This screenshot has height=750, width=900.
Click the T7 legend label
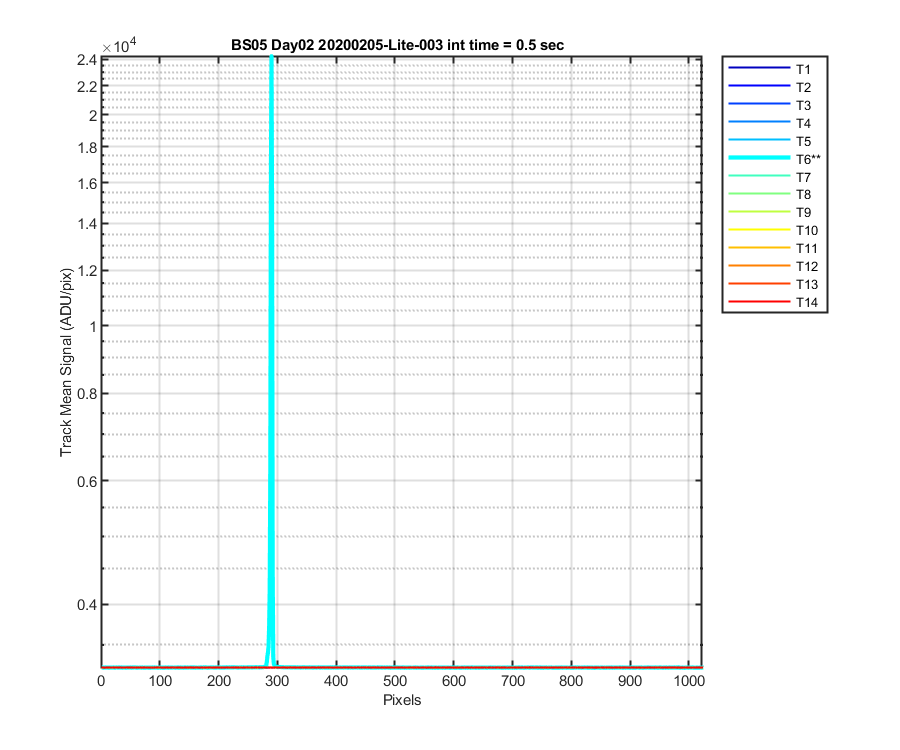(803, 177)
